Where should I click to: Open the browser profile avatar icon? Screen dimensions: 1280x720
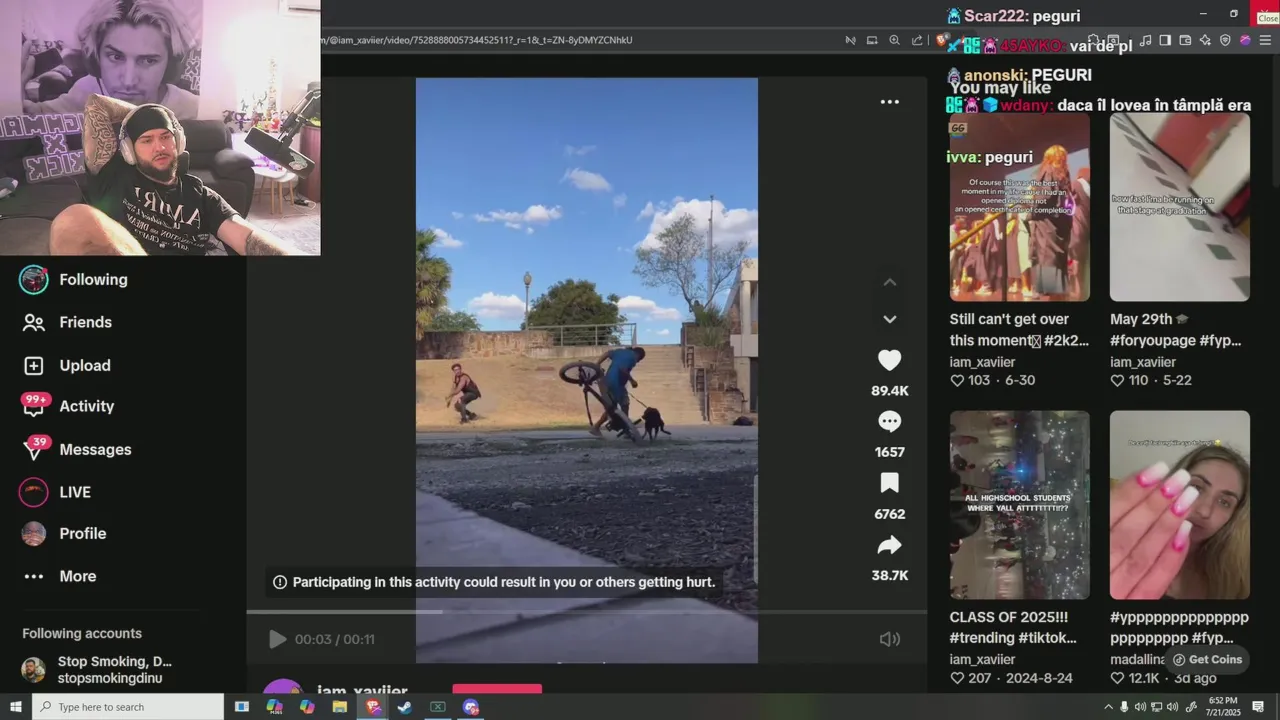click(1245, 40)
